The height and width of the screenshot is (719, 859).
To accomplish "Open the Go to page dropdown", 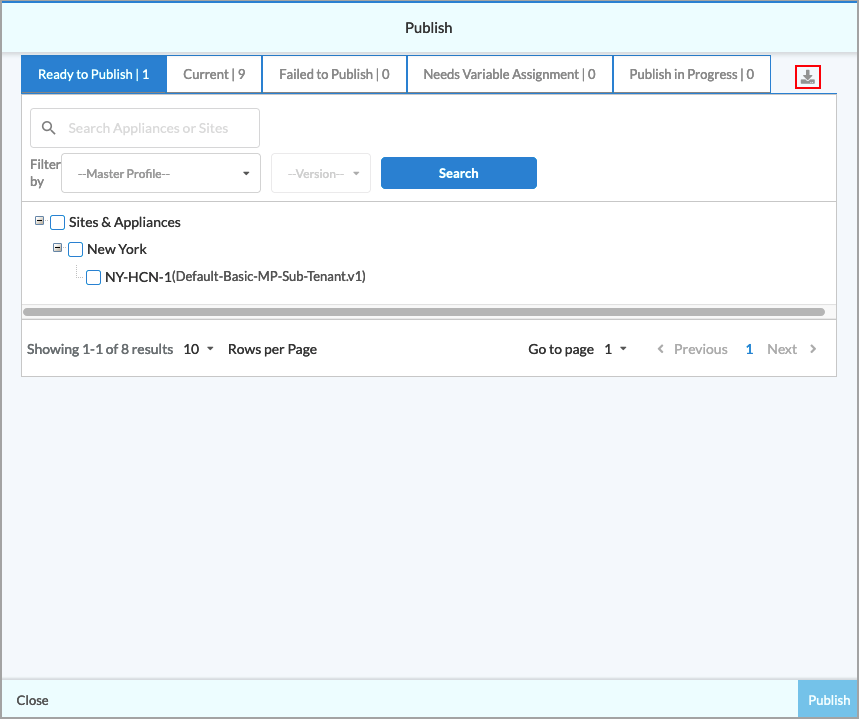I will click(x=615, y=349).
